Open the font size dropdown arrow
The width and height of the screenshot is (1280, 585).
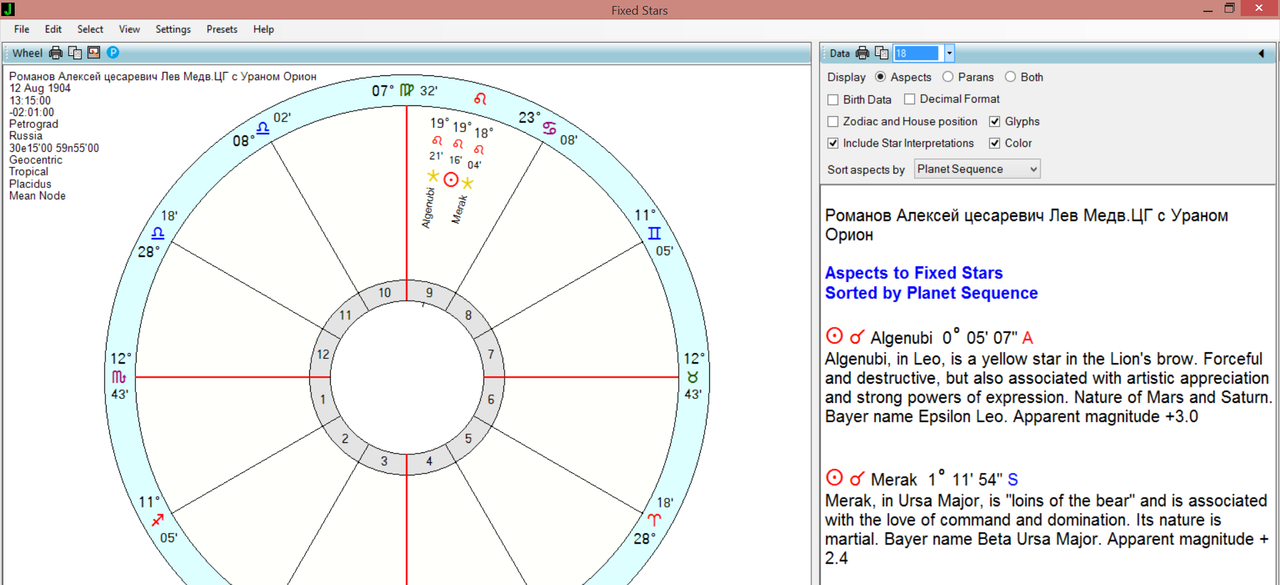click(x=949, y=53)
